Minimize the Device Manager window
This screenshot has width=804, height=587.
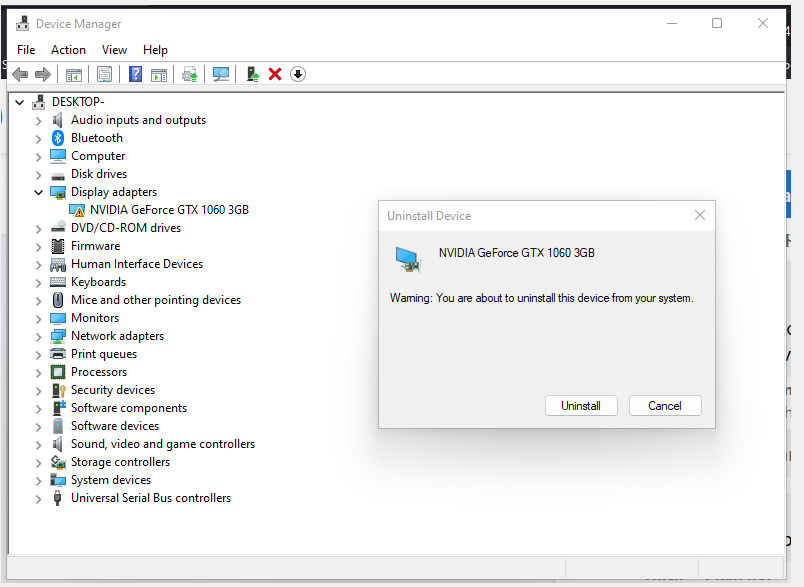tap(672, 23)
